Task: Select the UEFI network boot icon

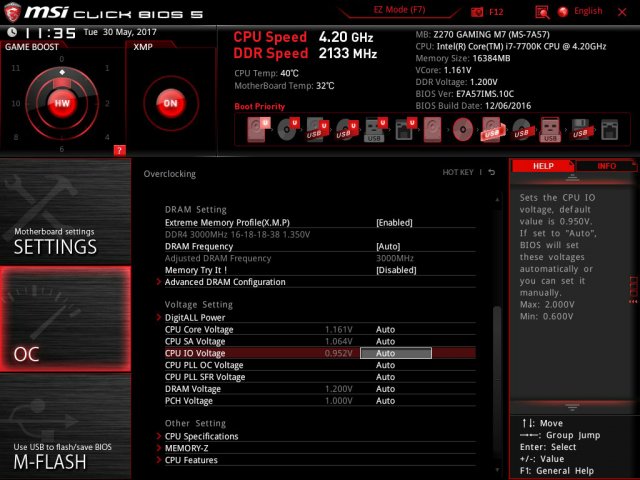Action: pyautogui.click(x=405, y=129)
